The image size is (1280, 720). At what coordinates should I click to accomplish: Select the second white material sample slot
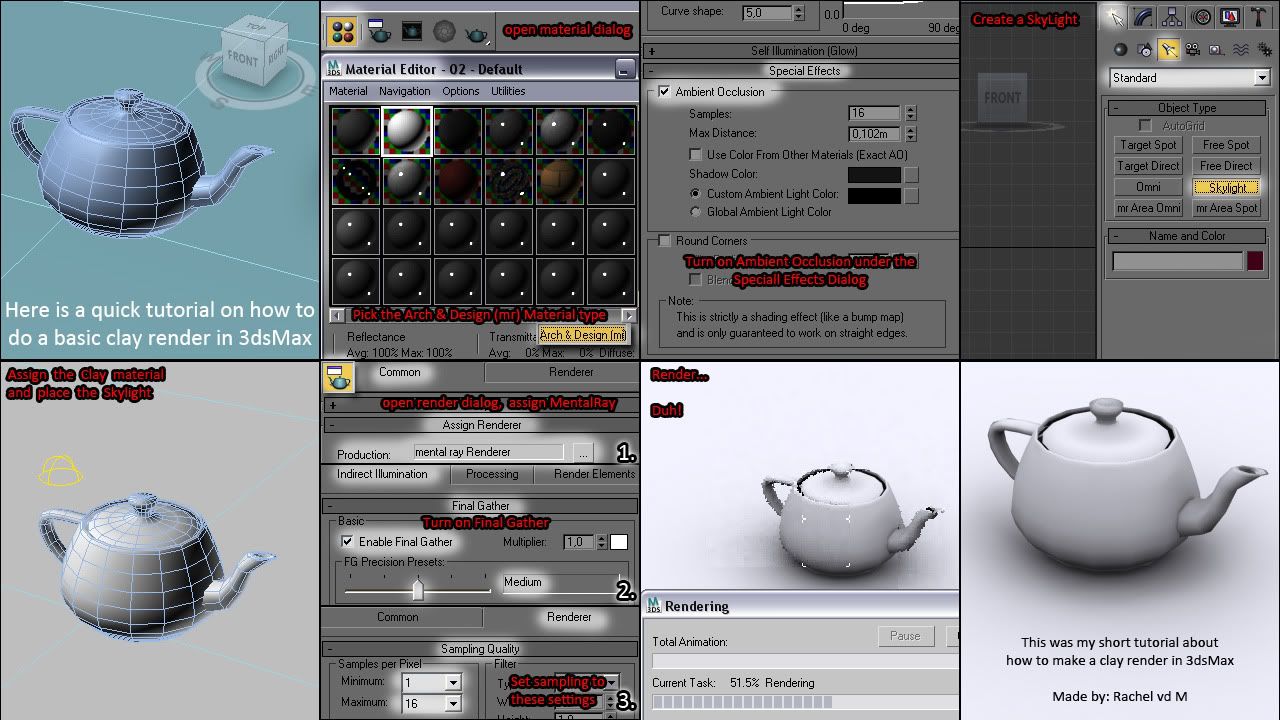407,130
